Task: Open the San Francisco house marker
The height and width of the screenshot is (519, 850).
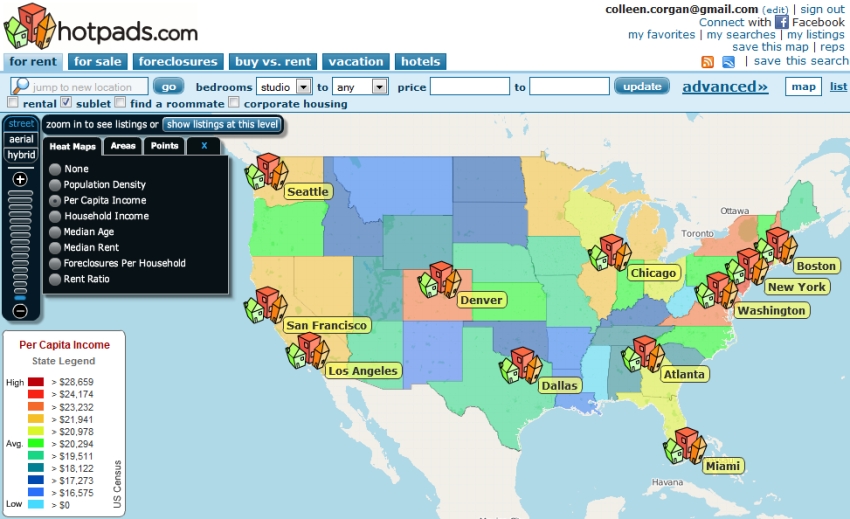Action: point(266,305)
